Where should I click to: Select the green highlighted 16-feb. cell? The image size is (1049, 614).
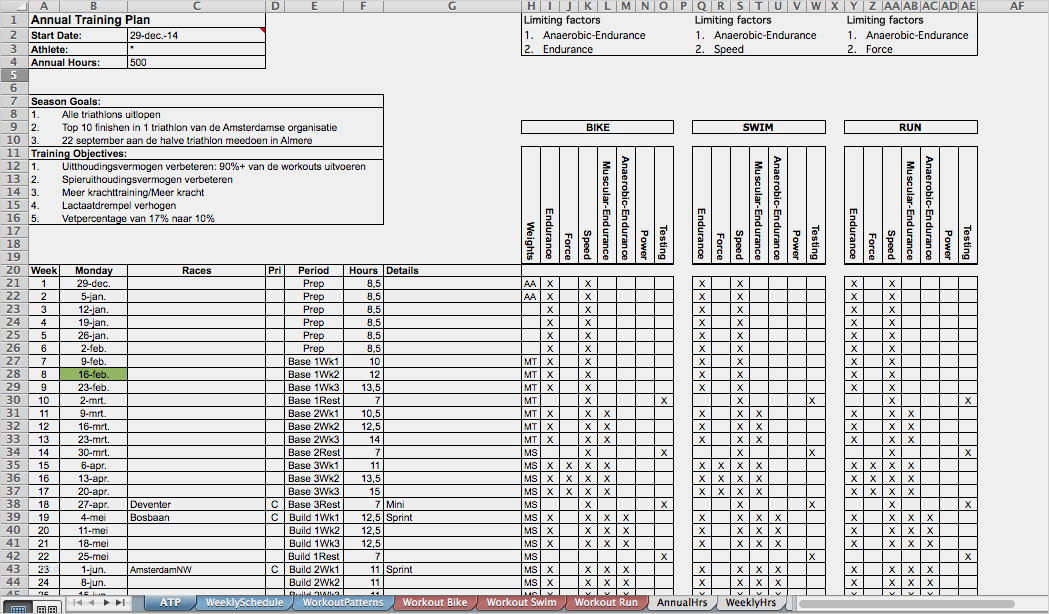coord(94,375)
